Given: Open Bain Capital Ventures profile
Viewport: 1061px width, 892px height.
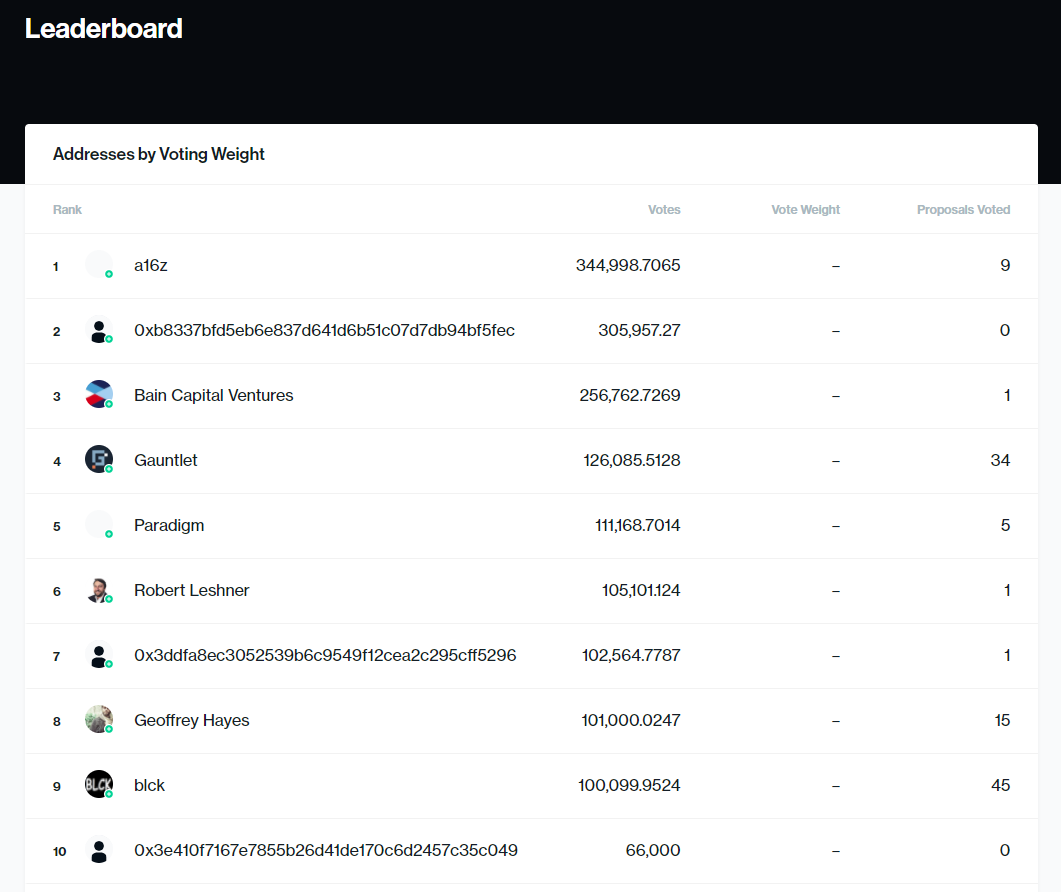Looking at the screenshot, I should click(214, 395).
